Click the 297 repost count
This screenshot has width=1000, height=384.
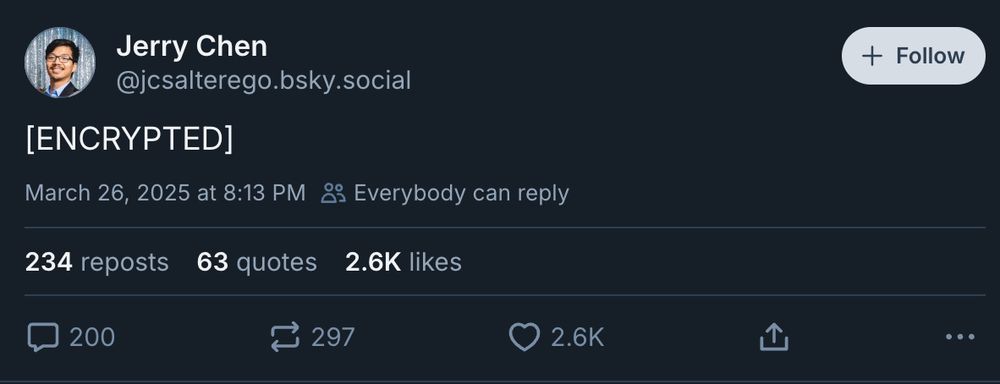[332, 337]
